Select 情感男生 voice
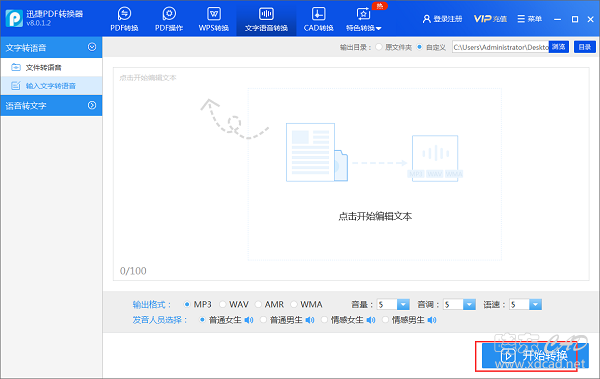The image size is (600, 379). [385, 320]
